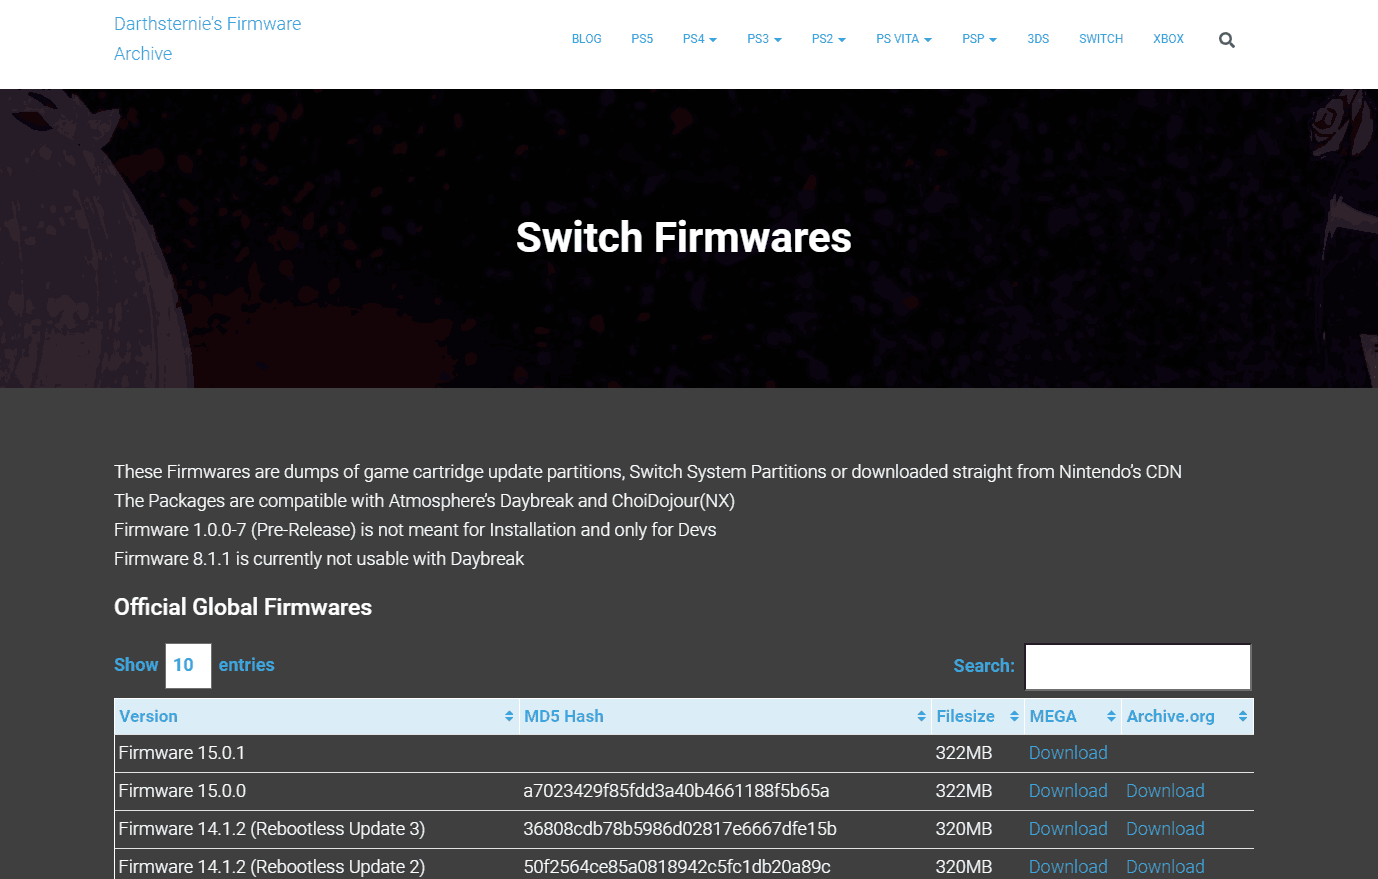Select hash 50f2564ce85a0818942c5fc1db20a89c
Image resolution: width=1378 pixels, height=879 pixels.
point(677,867)
